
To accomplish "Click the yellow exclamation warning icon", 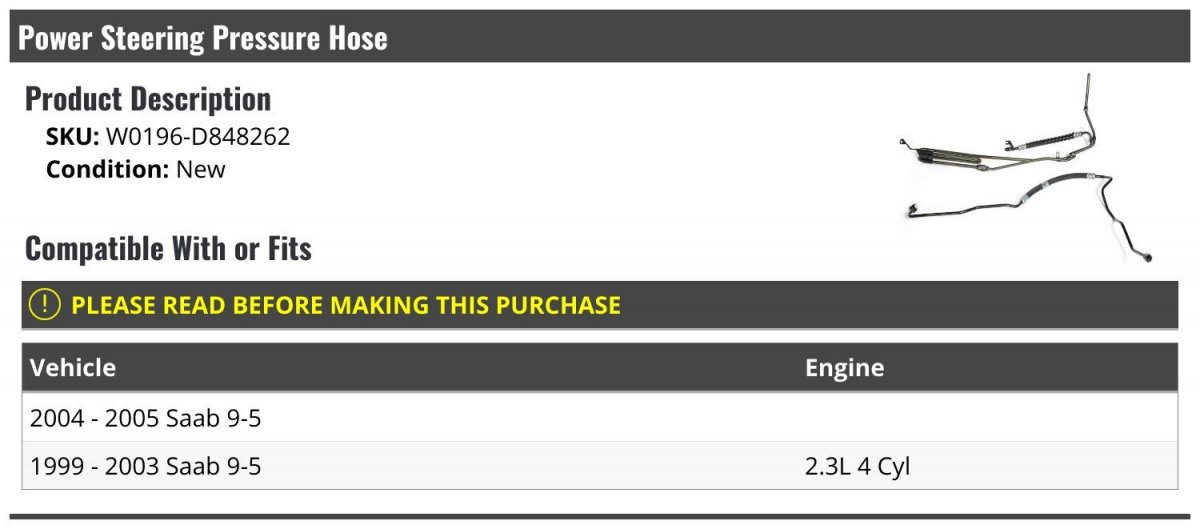I will [46, 304].
